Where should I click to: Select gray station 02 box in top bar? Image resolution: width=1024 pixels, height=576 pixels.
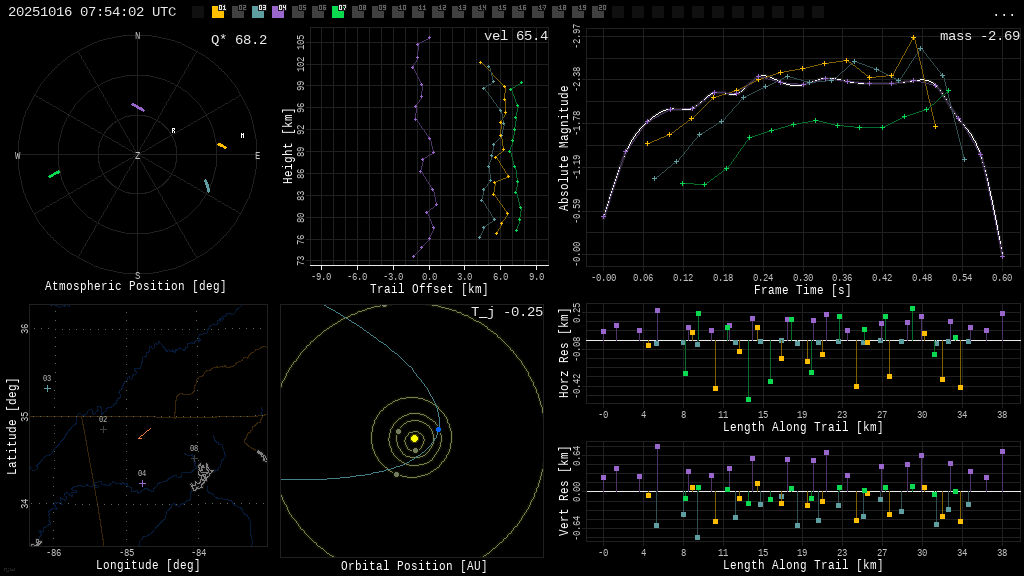[x=238, y=13]
